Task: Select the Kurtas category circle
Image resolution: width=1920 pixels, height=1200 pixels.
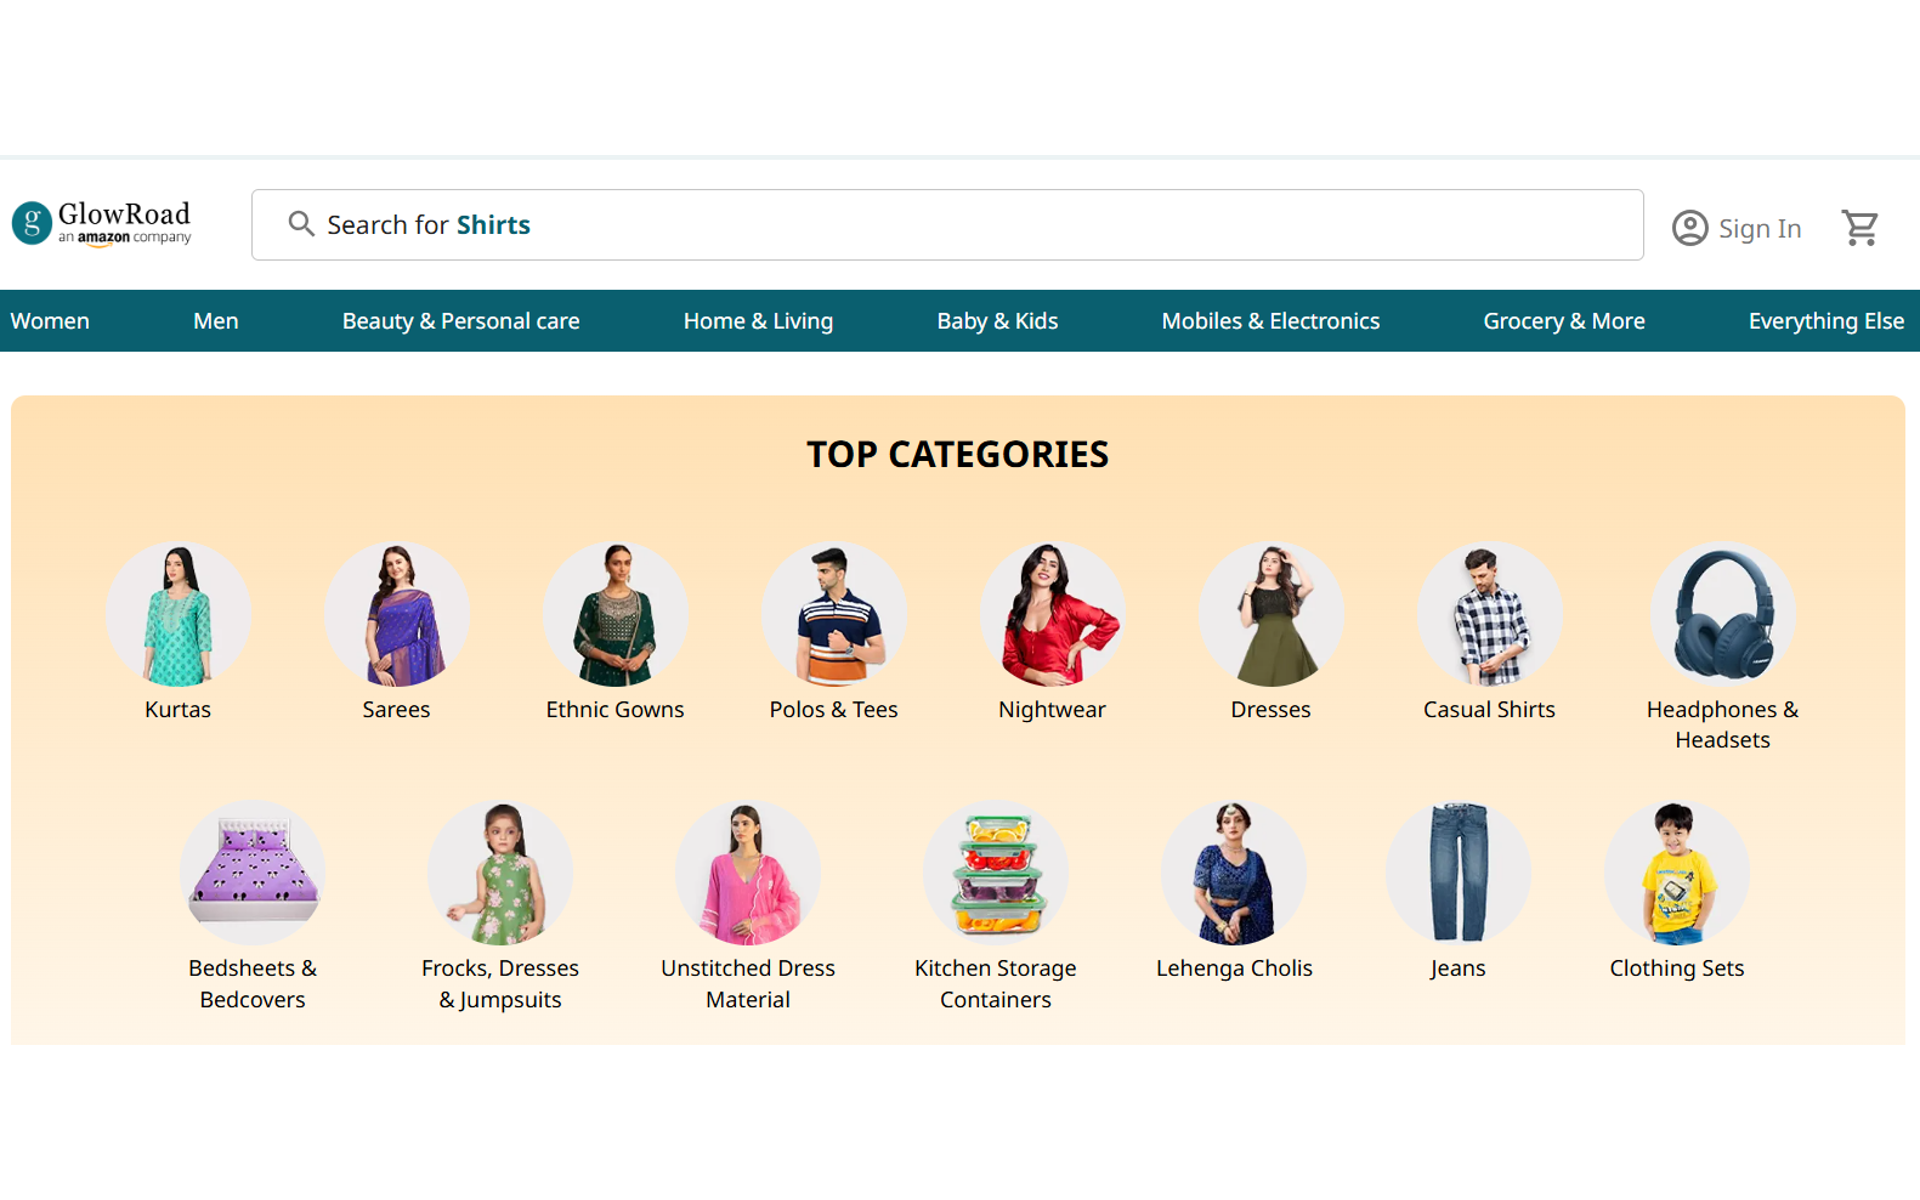Action: [178, 614]
